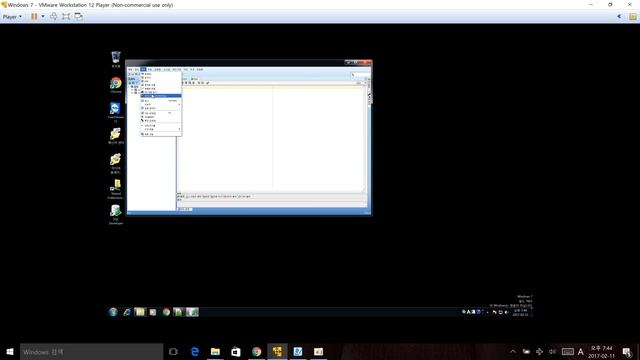Toggle the IME input mode 'A' indicator

pos(580,351)
